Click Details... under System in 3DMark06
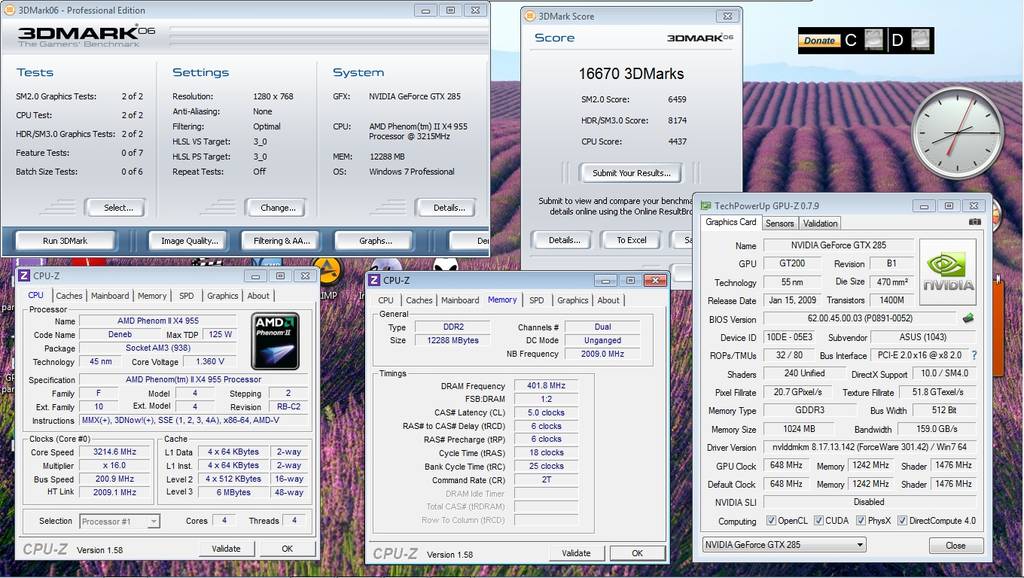This screenshot has width=1024, height=578. click(449, 208)
